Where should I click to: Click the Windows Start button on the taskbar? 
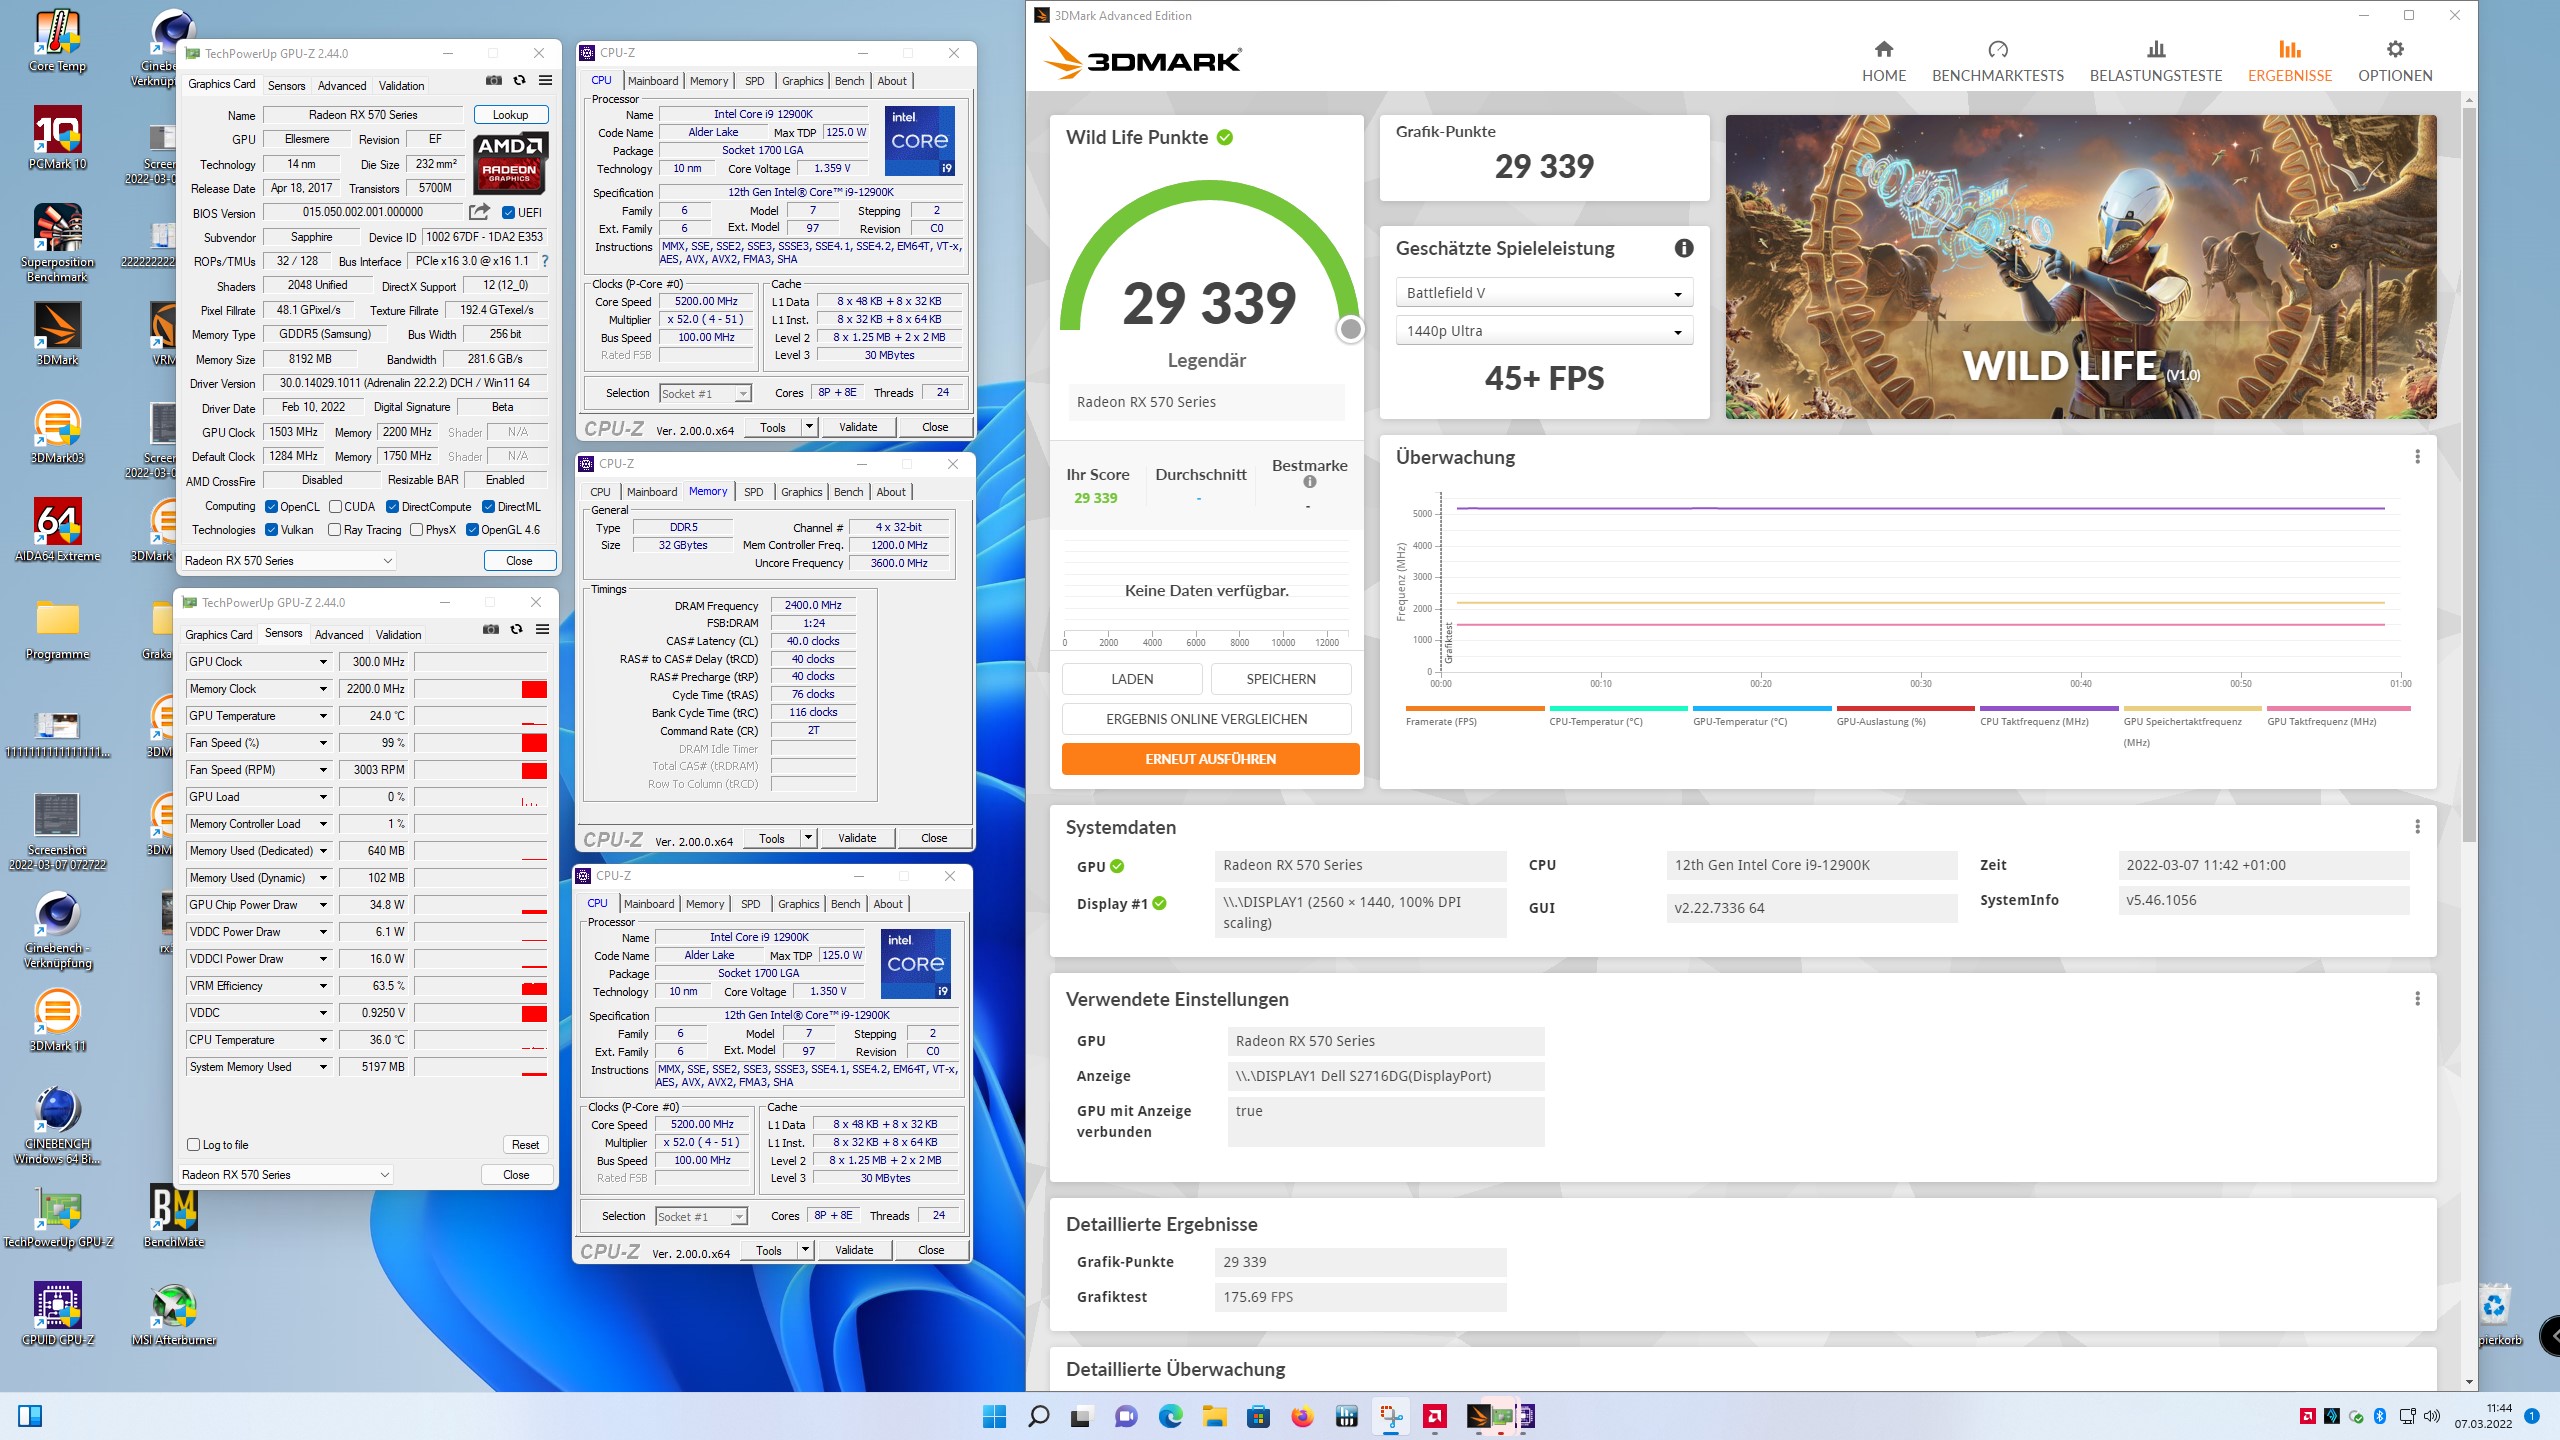994,1416
